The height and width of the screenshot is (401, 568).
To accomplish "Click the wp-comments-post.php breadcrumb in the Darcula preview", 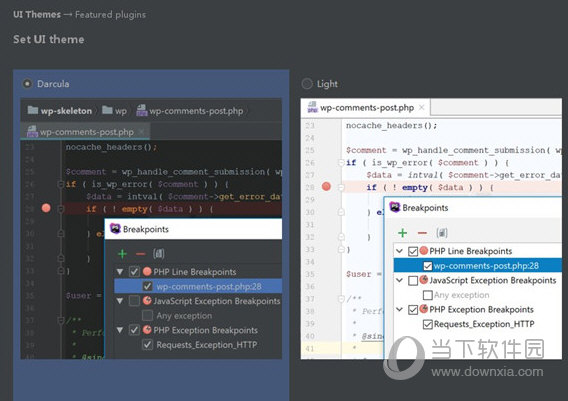I will (x=189, y=110).
